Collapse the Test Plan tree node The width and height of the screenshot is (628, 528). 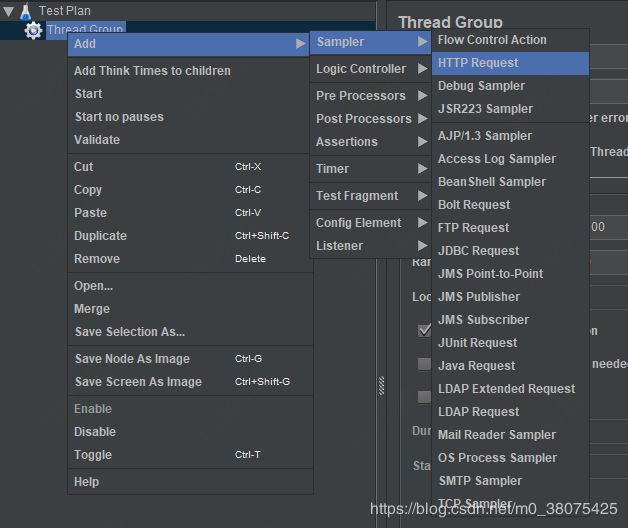coord(8,11)
